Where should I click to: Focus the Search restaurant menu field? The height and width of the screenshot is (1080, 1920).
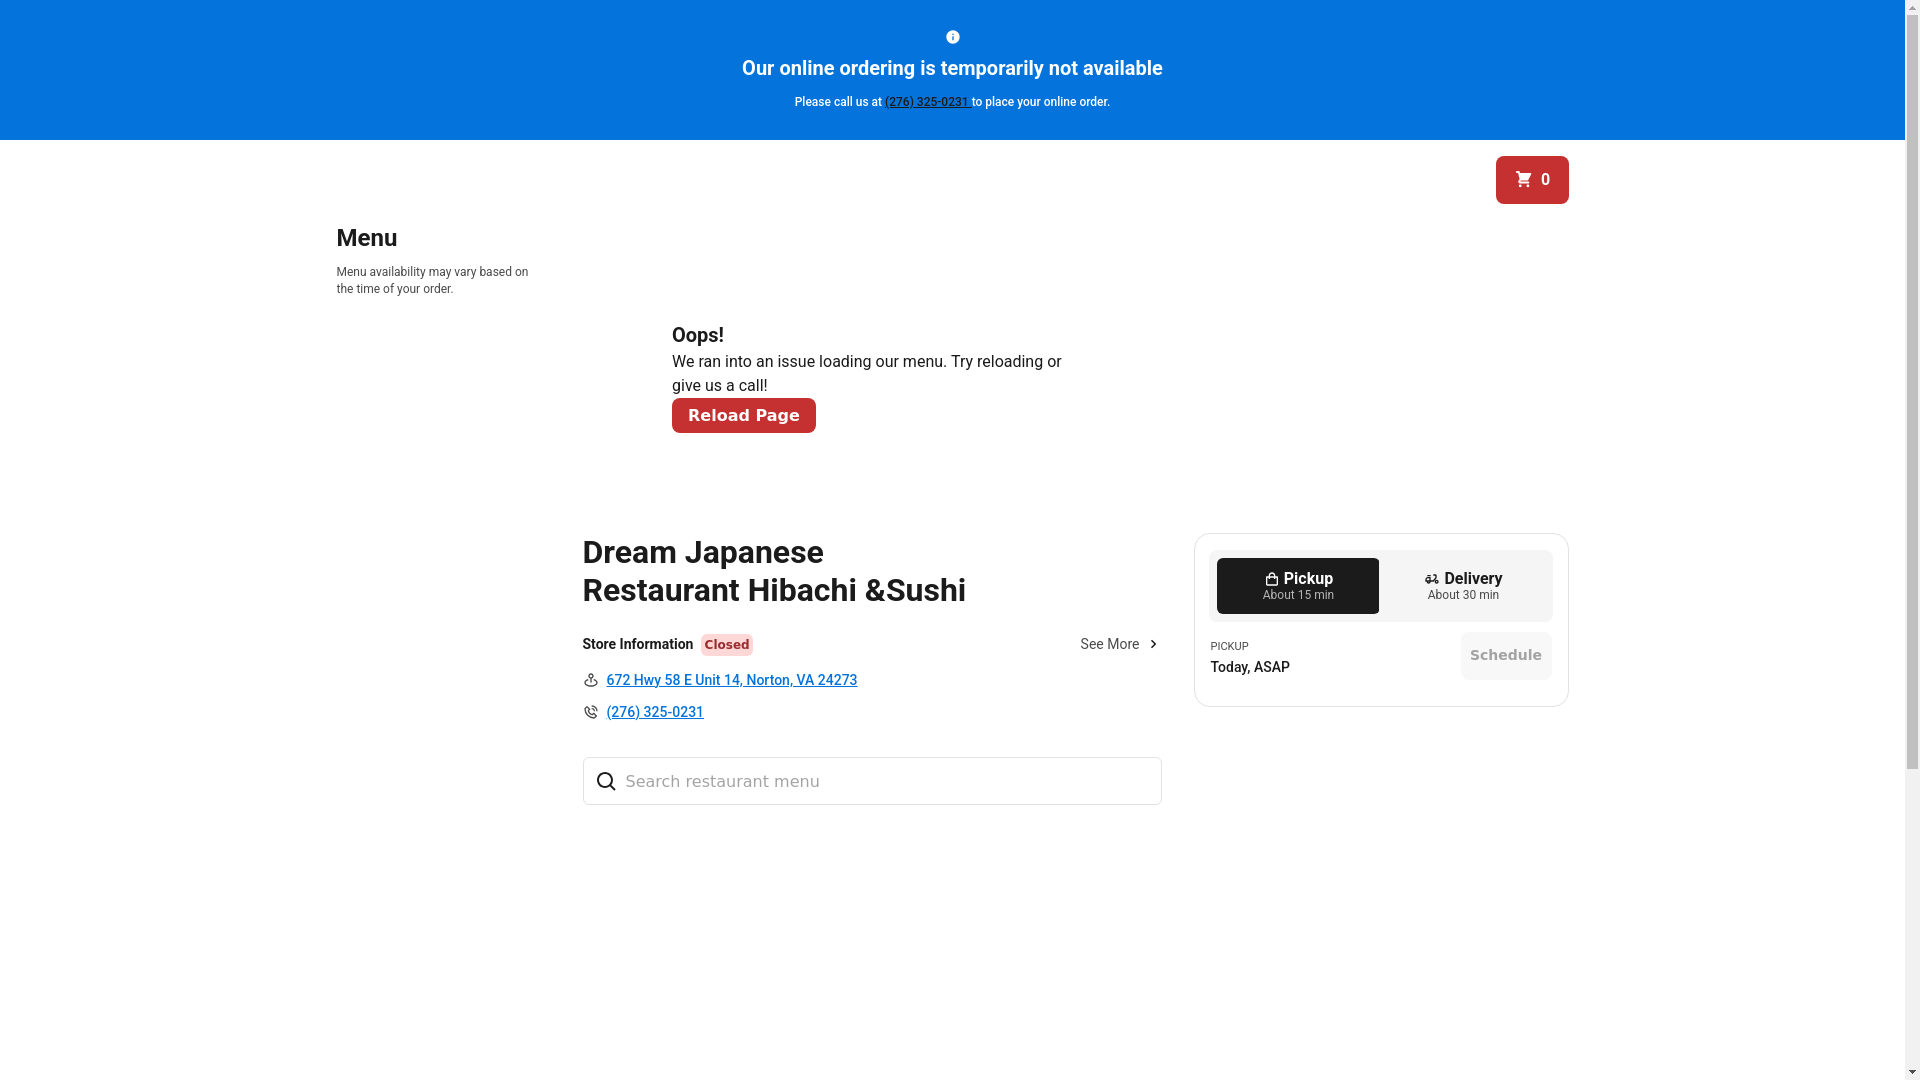point(871,781)
